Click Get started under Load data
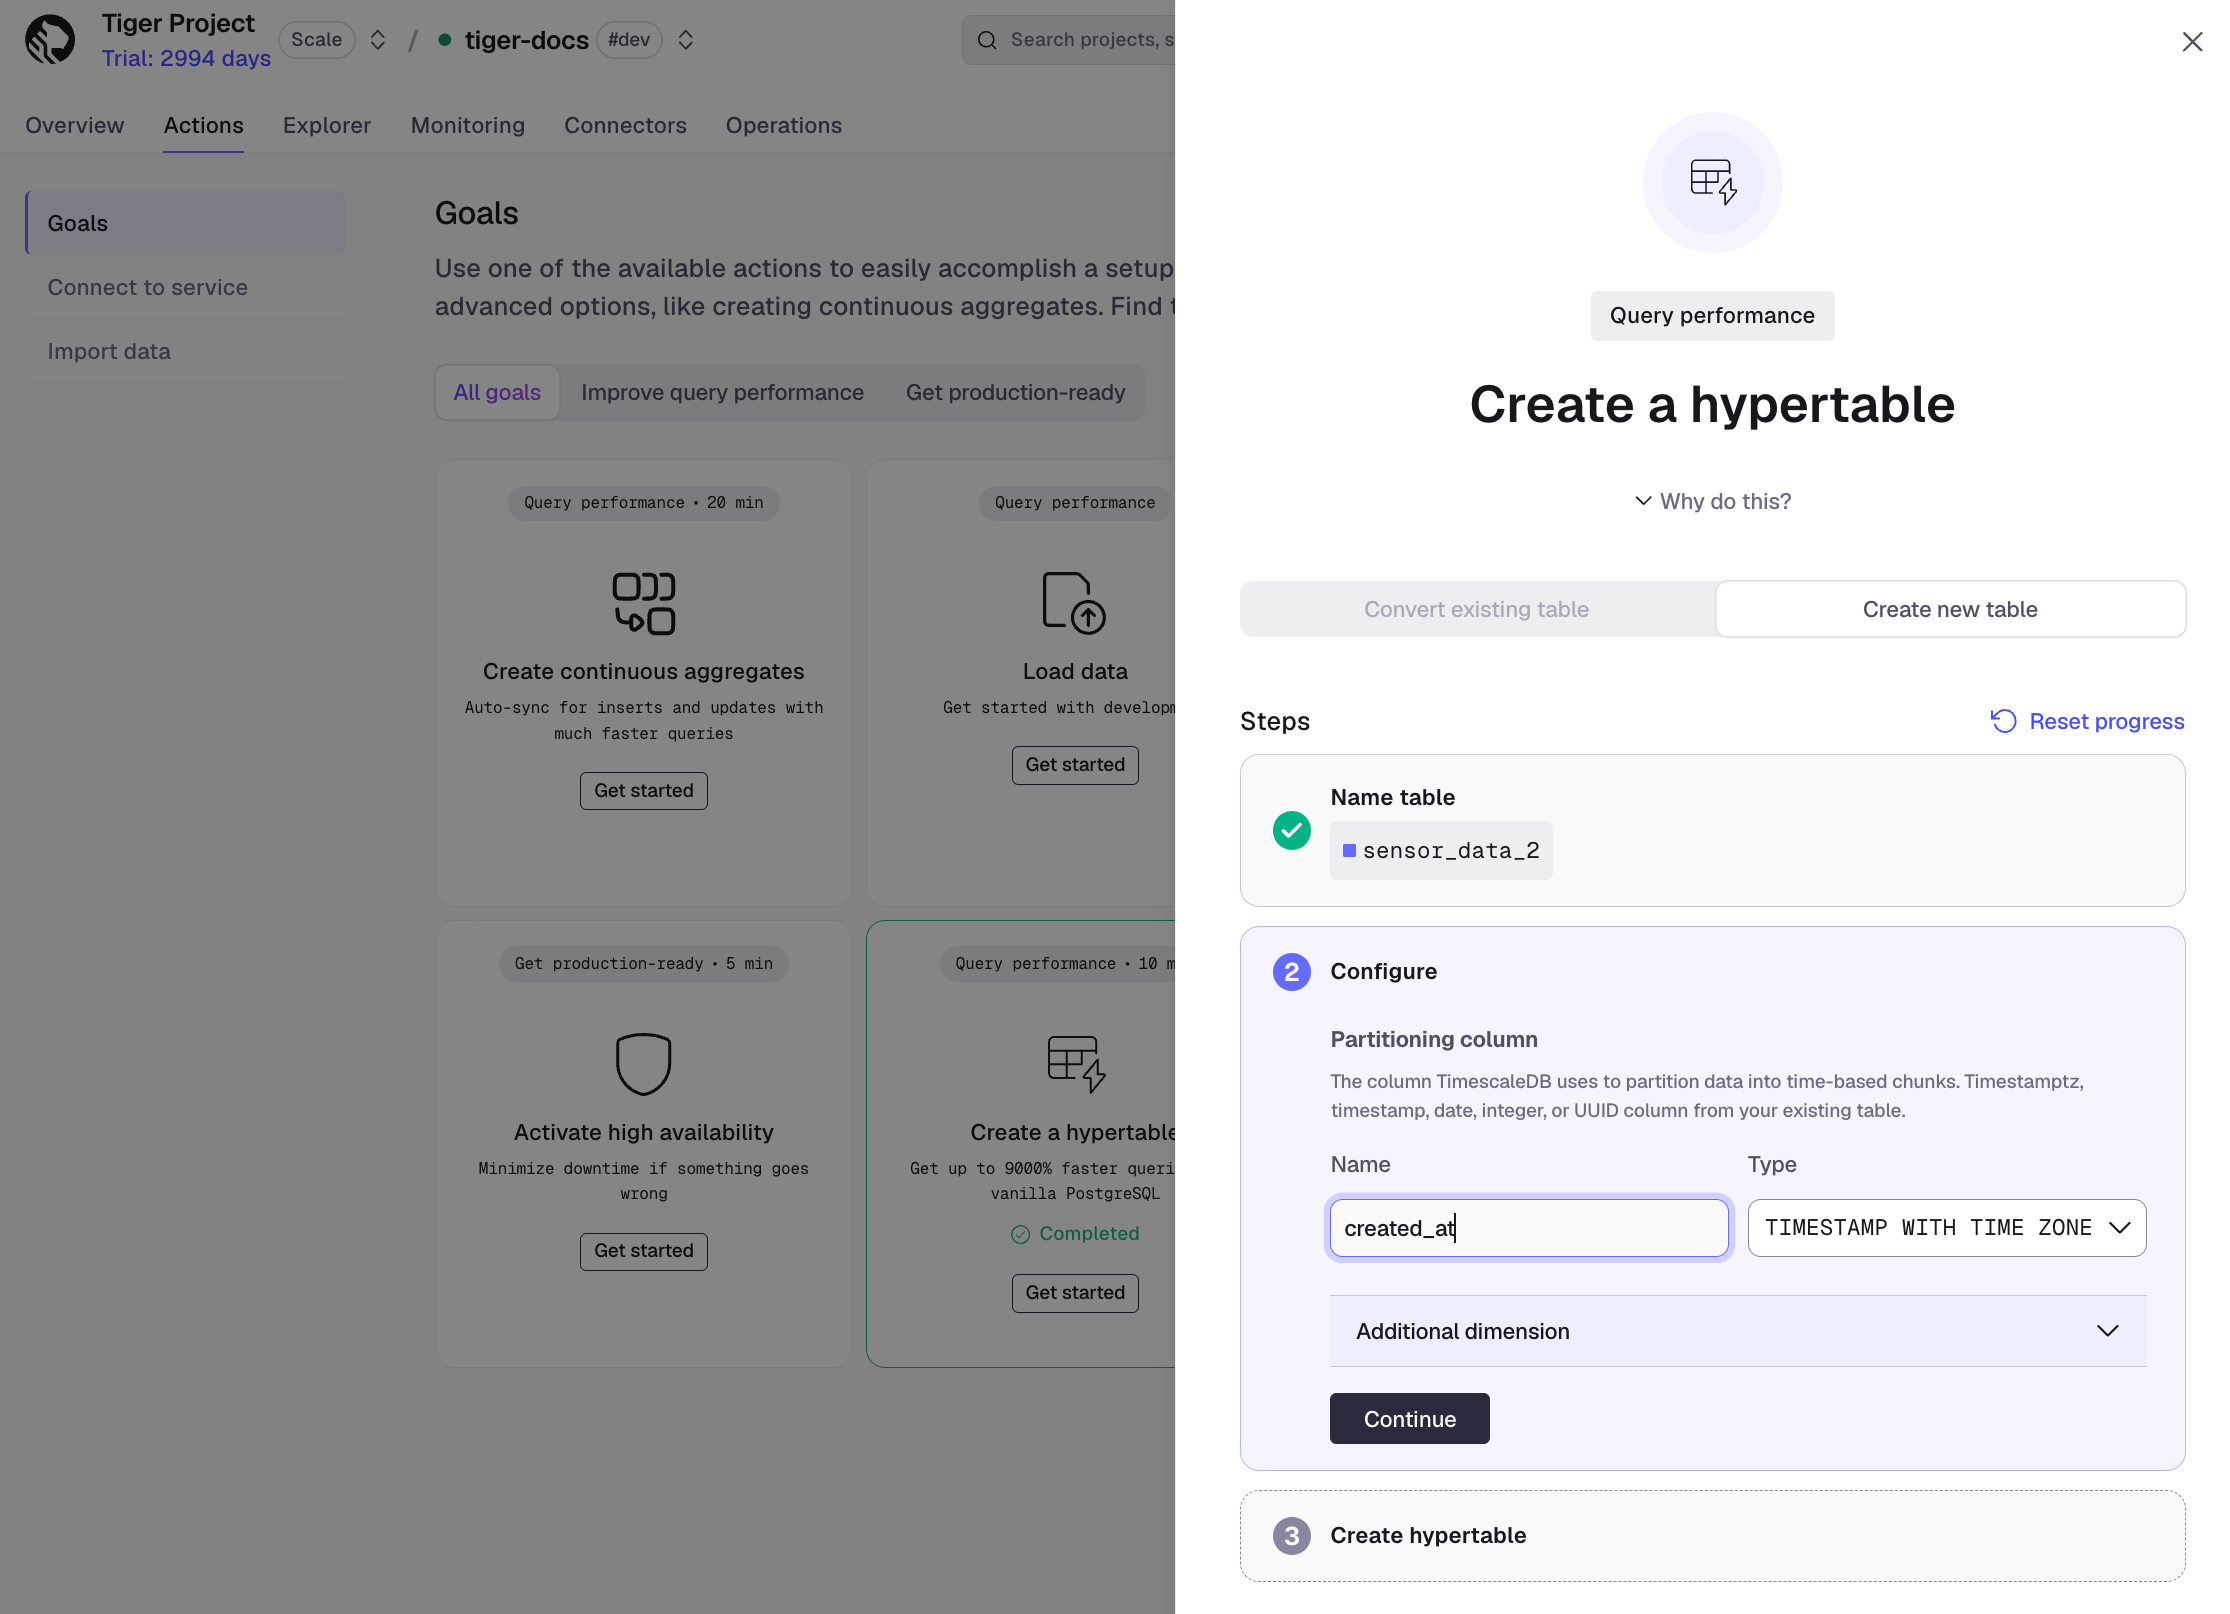 [x=1075, y=764]
